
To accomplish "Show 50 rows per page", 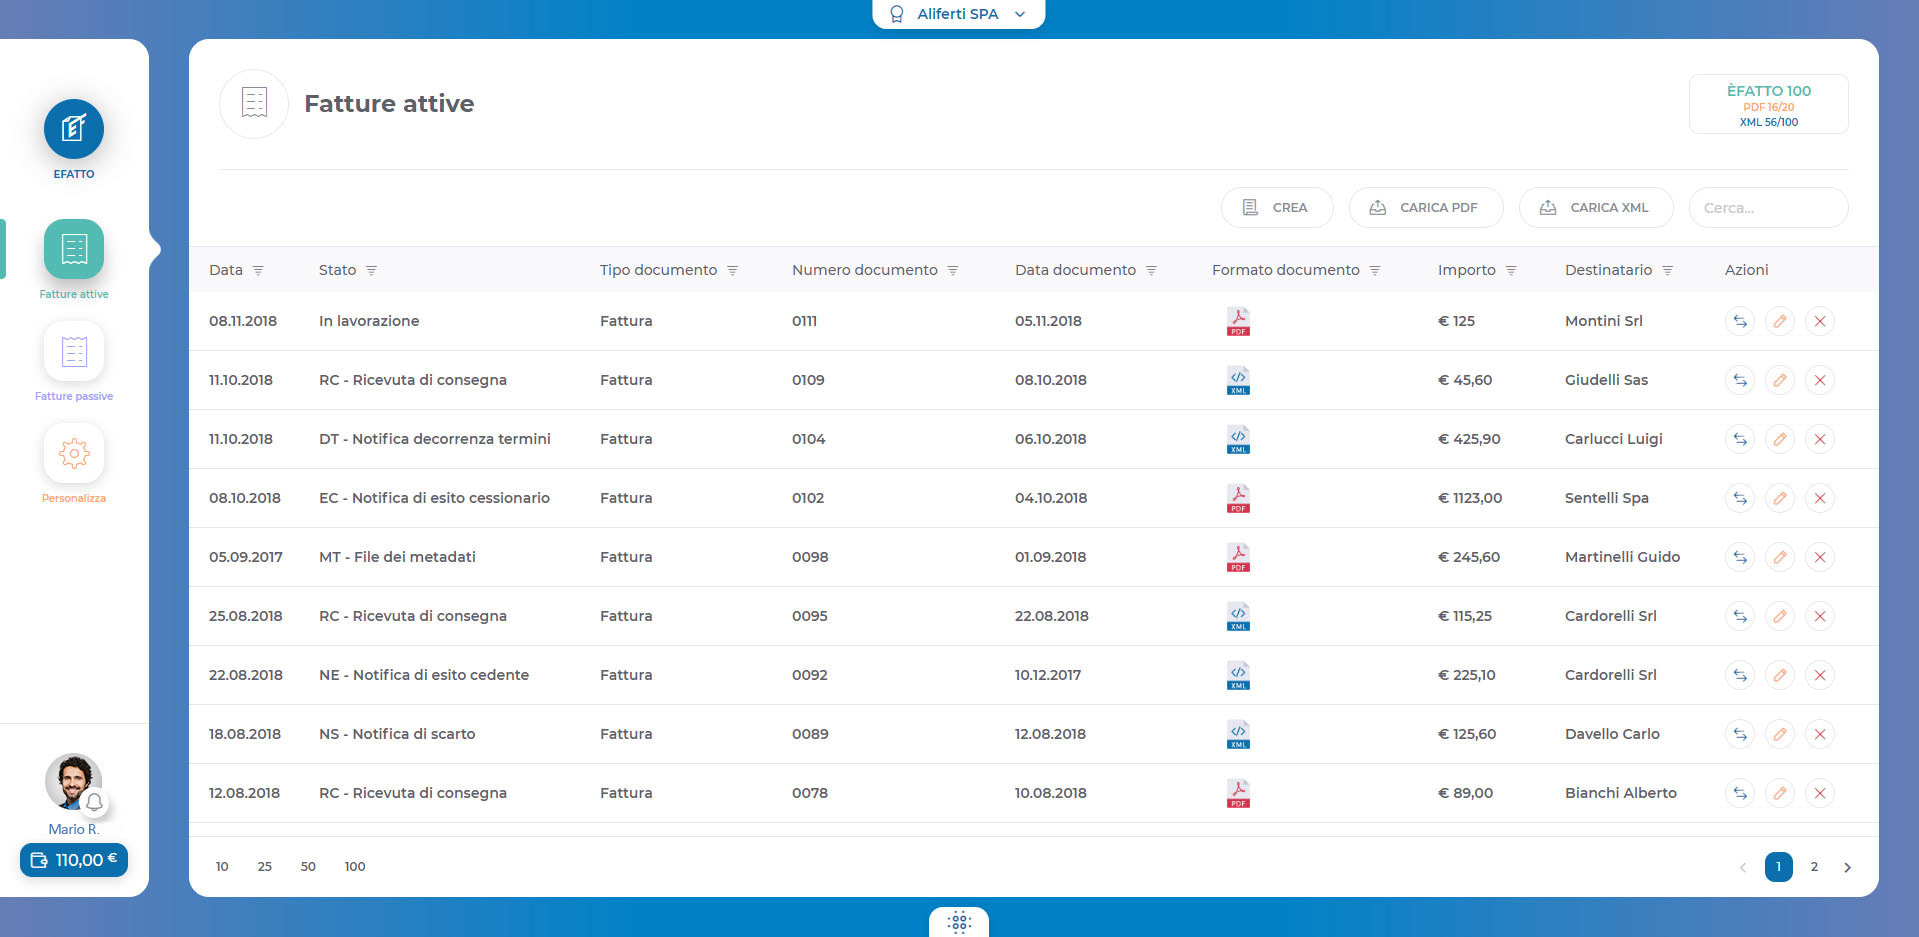I will point(308,867).
